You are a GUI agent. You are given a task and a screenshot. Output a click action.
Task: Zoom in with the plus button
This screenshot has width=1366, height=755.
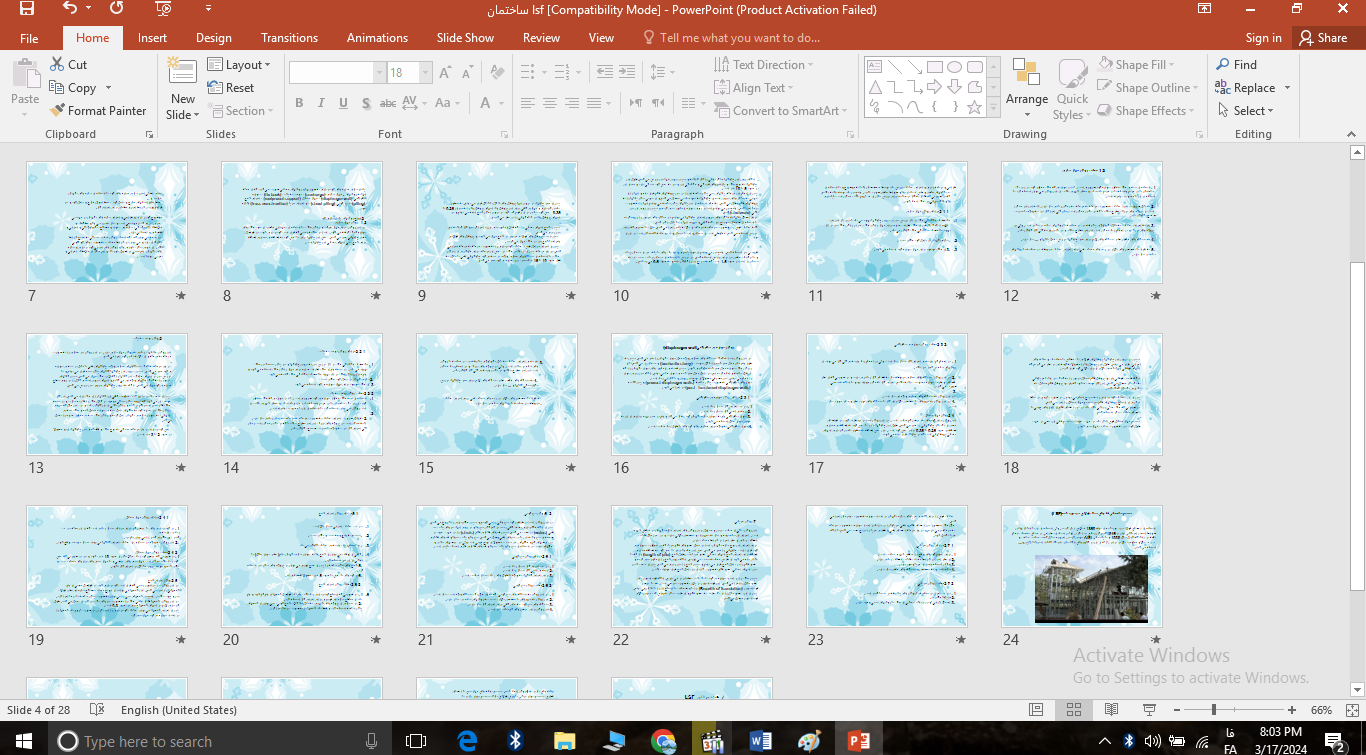click(1292, 710)
